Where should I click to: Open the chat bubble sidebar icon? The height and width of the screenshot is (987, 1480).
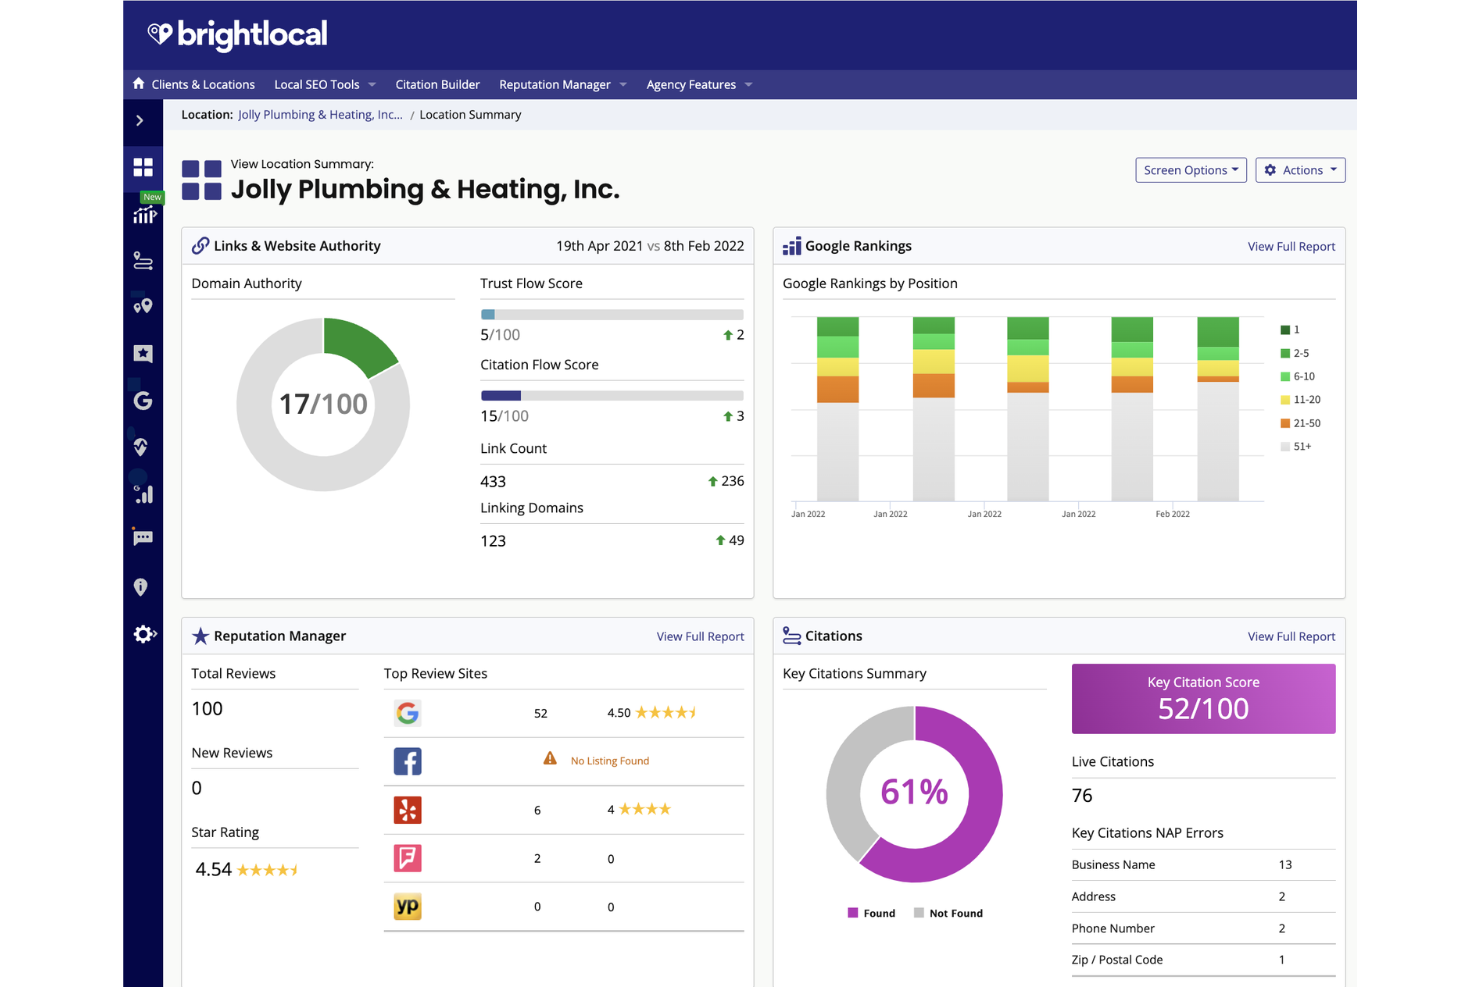(143, 538)
